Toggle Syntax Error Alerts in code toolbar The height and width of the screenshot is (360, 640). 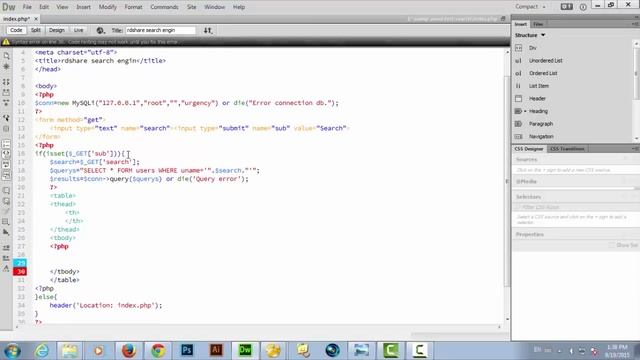(x=6, y=176)
